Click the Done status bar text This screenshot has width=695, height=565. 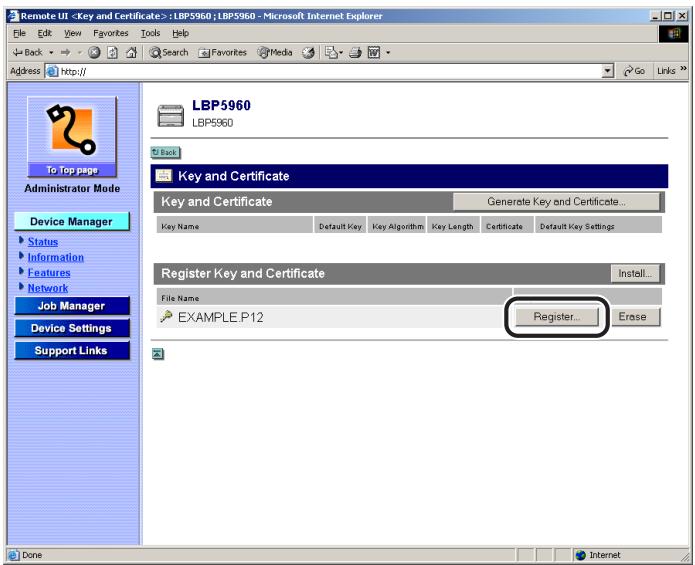tap(32, 555)
